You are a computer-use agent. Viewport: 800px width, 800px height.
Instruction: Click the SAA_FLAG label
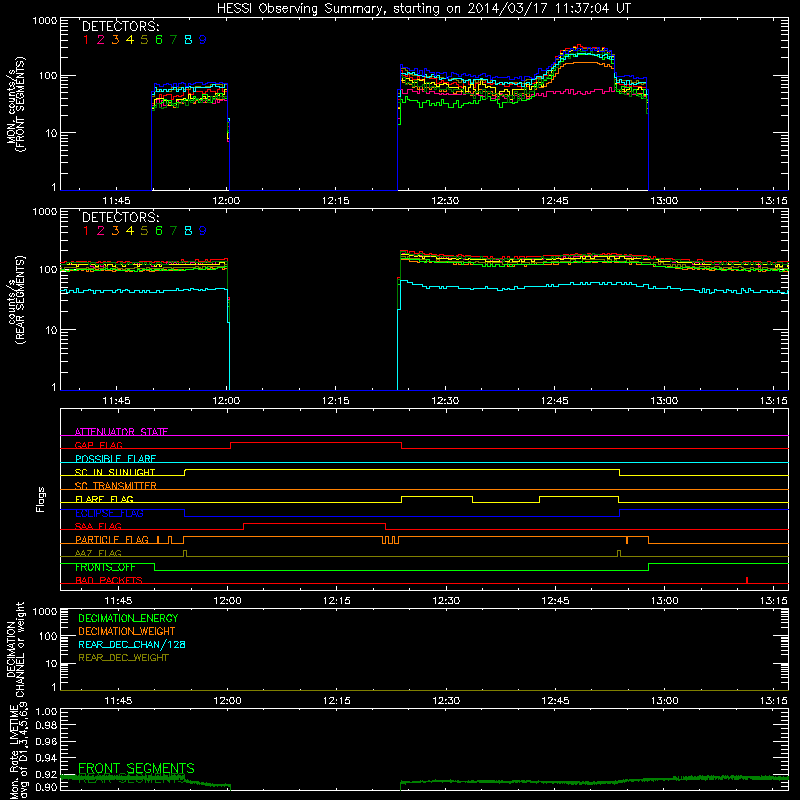tap(98, 526)
